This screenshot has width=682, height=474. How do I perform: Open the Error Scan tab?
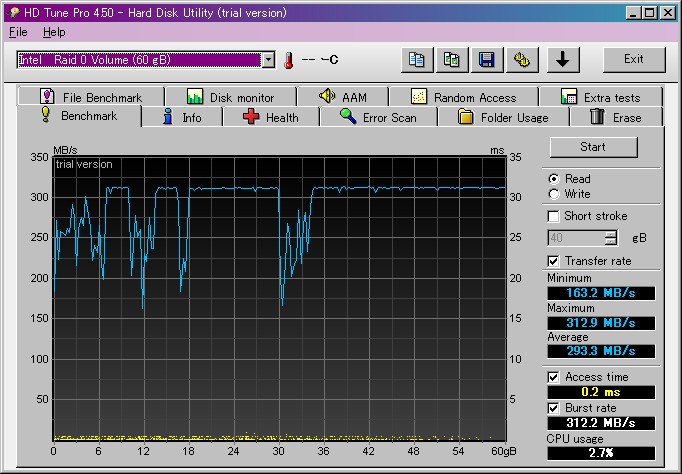378,117
